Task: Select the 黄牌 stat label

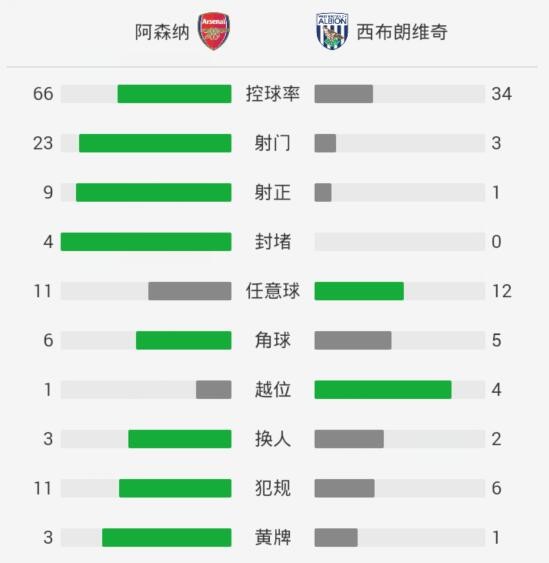Action: 273,538
